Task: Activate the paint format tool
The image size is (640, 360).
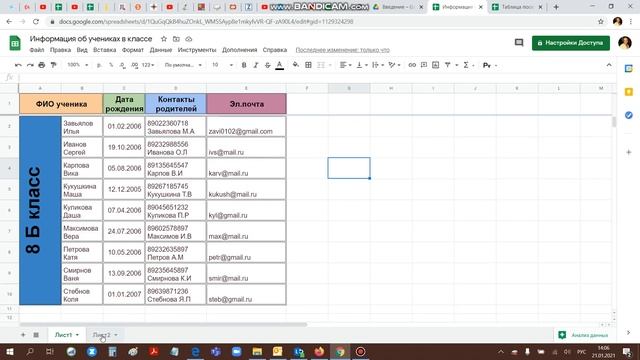Action: point(53,65)
